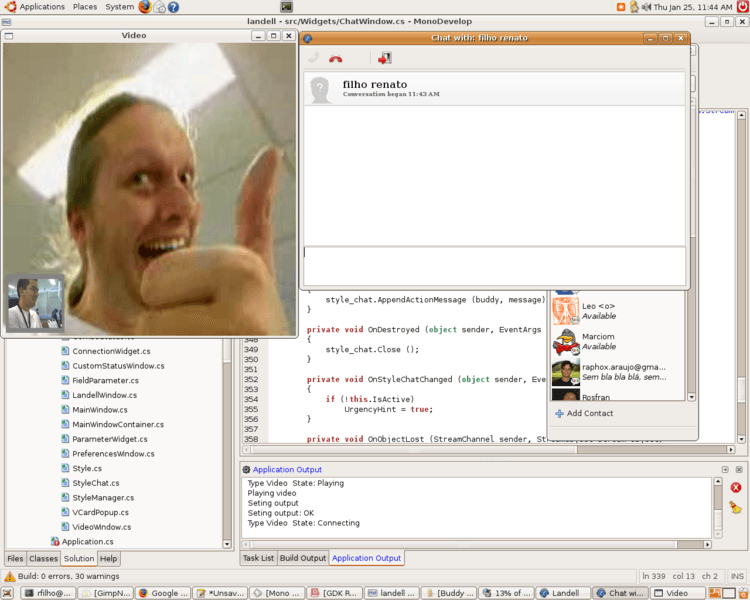This screenshot has width=750, height=600.
Task: Switch to the Build Output tab
Action: [302, 558]
